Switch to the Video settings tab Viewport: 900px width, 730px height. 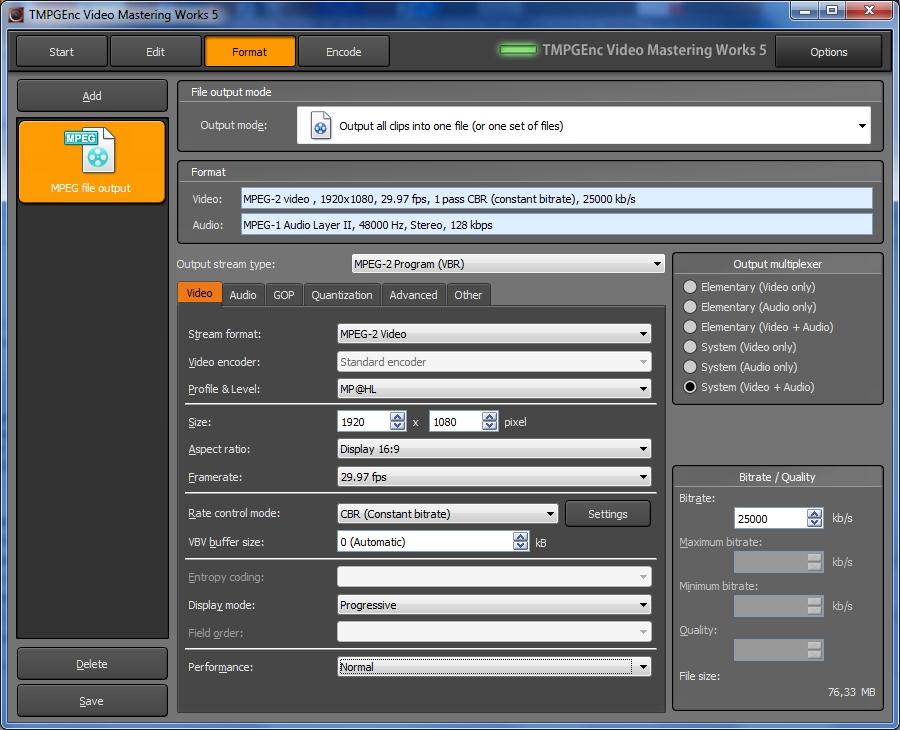200,293
